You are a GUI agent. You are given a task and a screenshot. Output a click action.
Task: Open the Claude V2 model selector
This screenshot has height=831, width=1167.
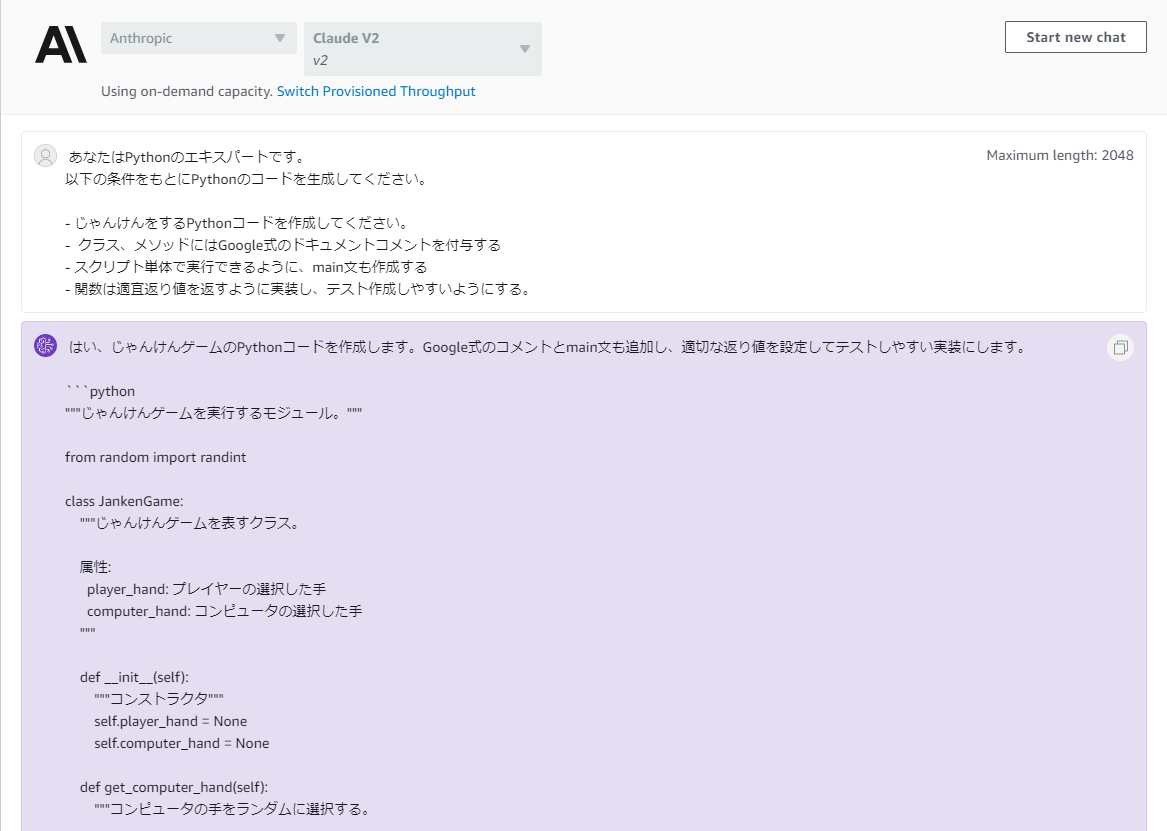[x=420, y=48]
